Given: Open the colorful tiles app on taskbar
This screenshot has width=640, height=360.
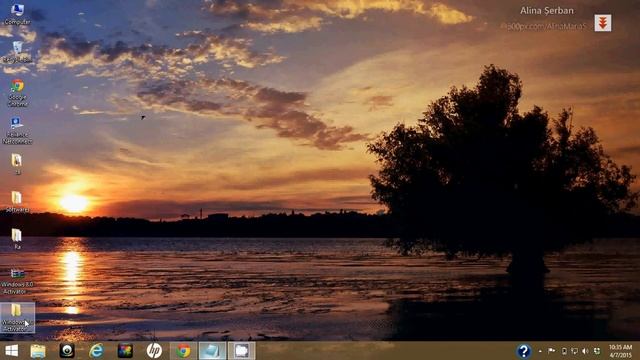Looking at the screenshot, I should [x=125, y=351].
